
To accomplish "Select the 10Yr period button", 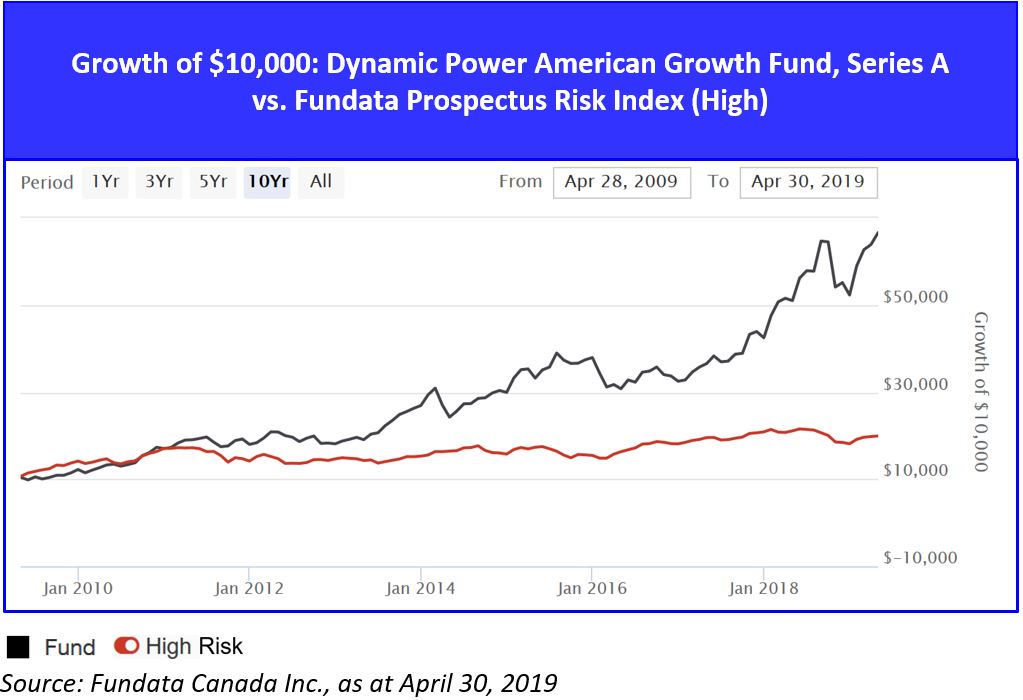I will click(267, 182).
